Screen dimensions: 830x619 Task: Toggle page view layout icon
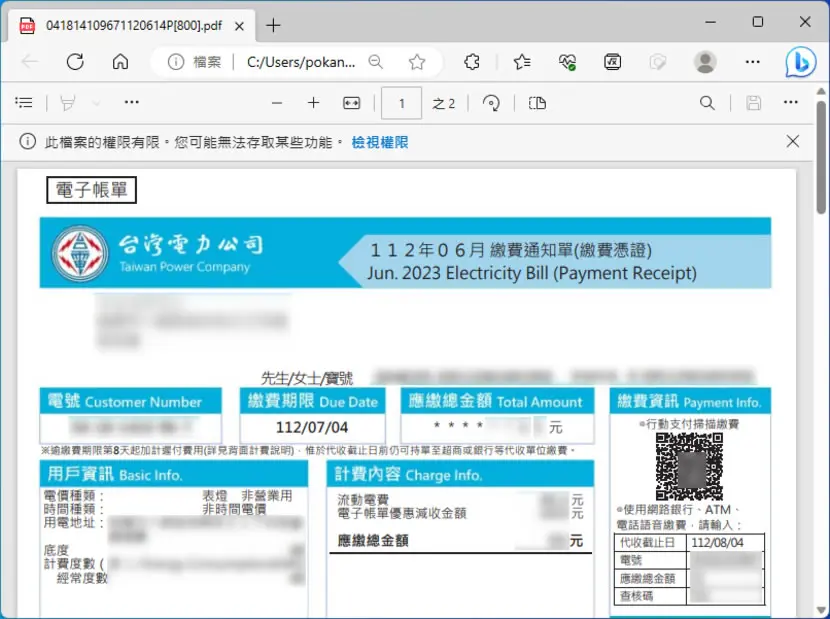[537, 103]
